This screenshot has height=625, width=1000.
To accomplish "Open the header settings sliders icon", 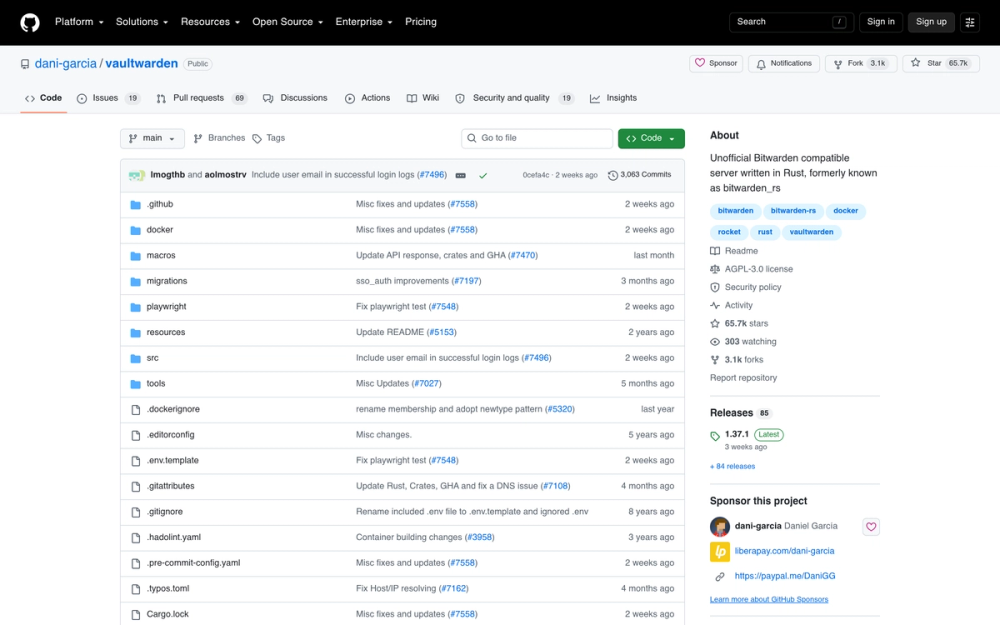I will (969, 22).
